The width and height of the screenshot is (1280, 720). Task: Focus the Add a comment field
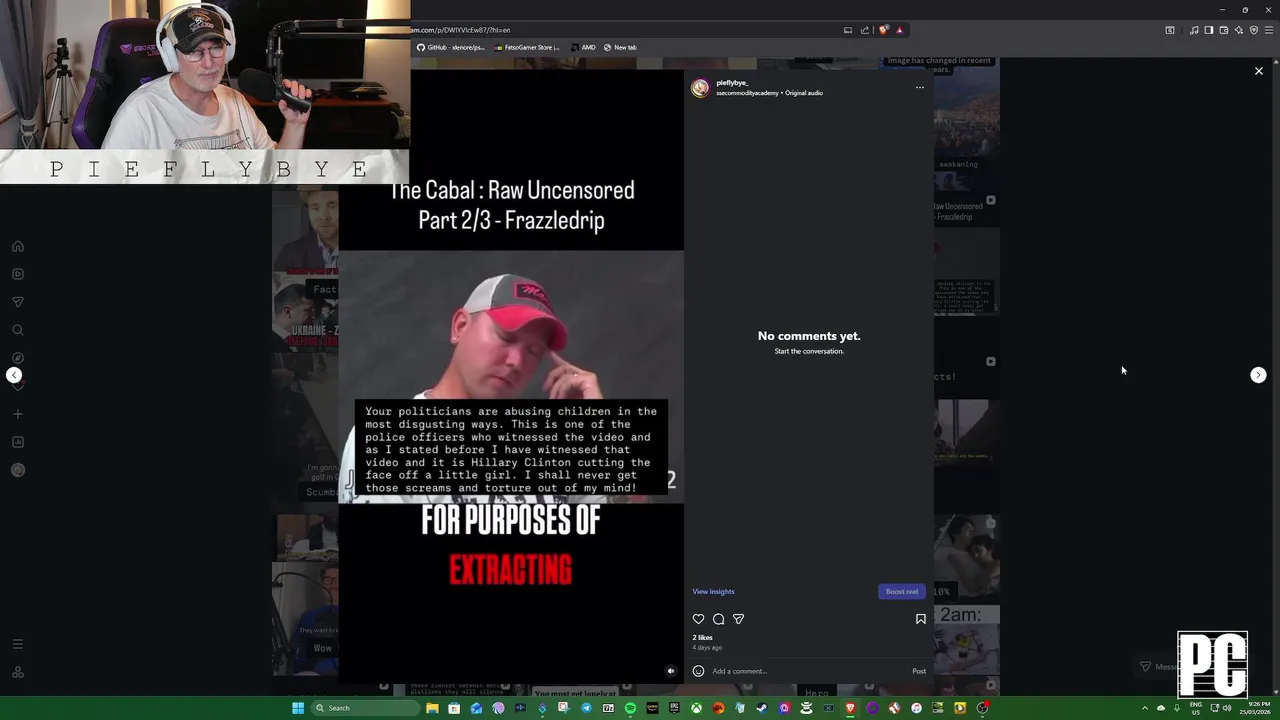click(x=808, y=671)
